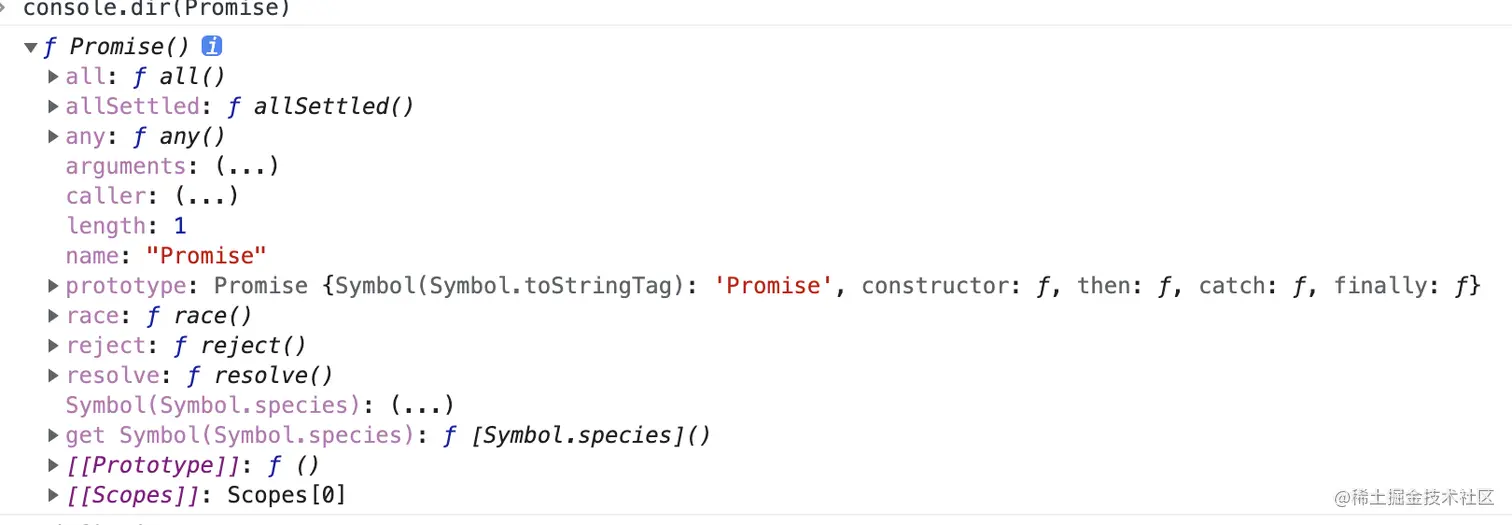Click the length property value 1
Viewport: 1512px width, 525px height.
coord(180,226)
